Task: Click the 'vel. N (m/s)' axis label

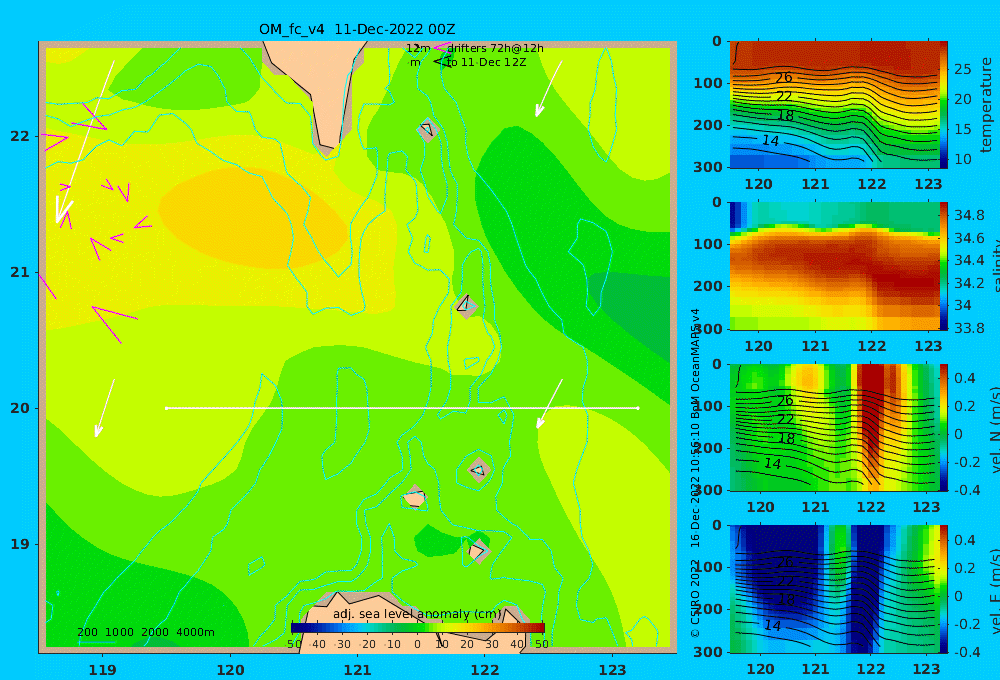Action: (994, 430)
